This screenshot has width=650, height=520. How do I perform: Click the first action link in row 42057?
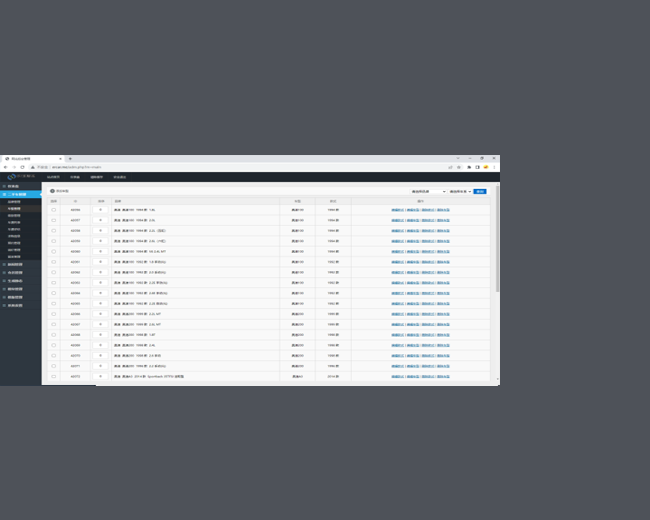click(x=398, y=220)
